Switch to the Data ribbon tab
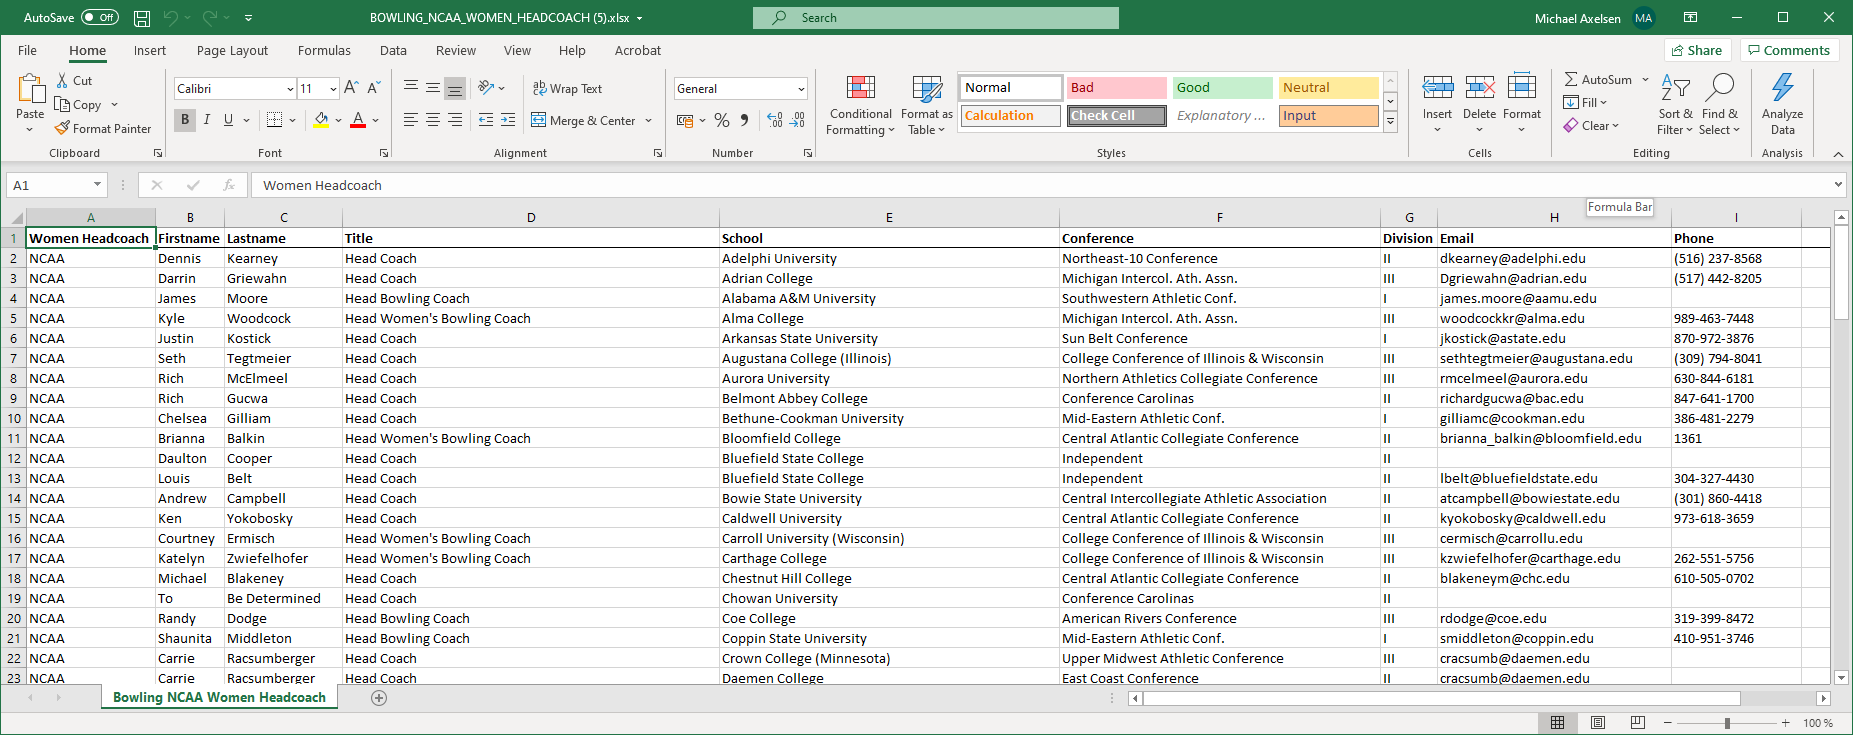Screen dimensions: 1853x735 pos(393,51)
